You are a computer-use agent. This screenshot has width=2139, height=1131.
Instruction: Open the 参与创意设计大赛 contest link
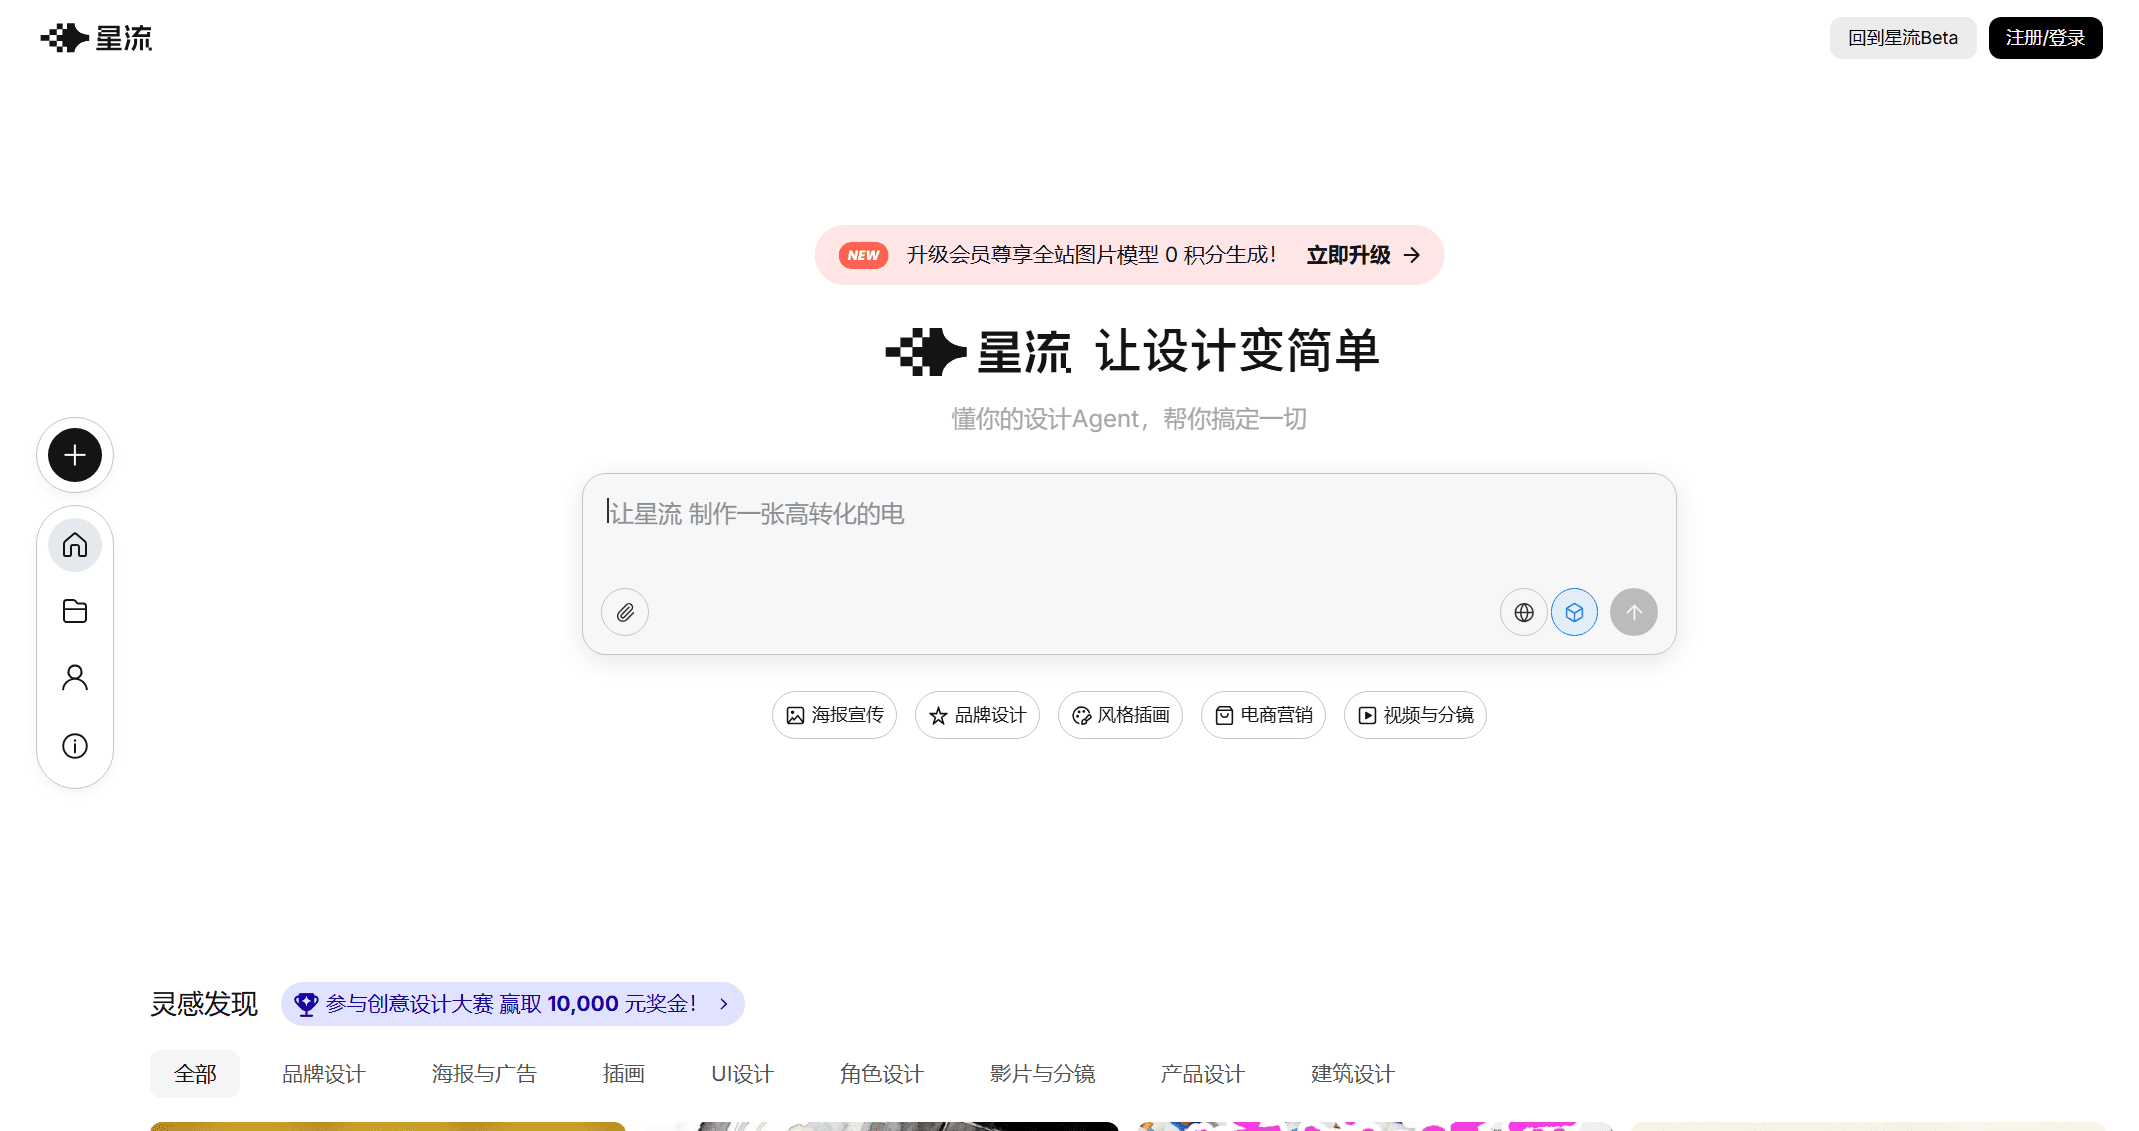[x=511, y=1003]
